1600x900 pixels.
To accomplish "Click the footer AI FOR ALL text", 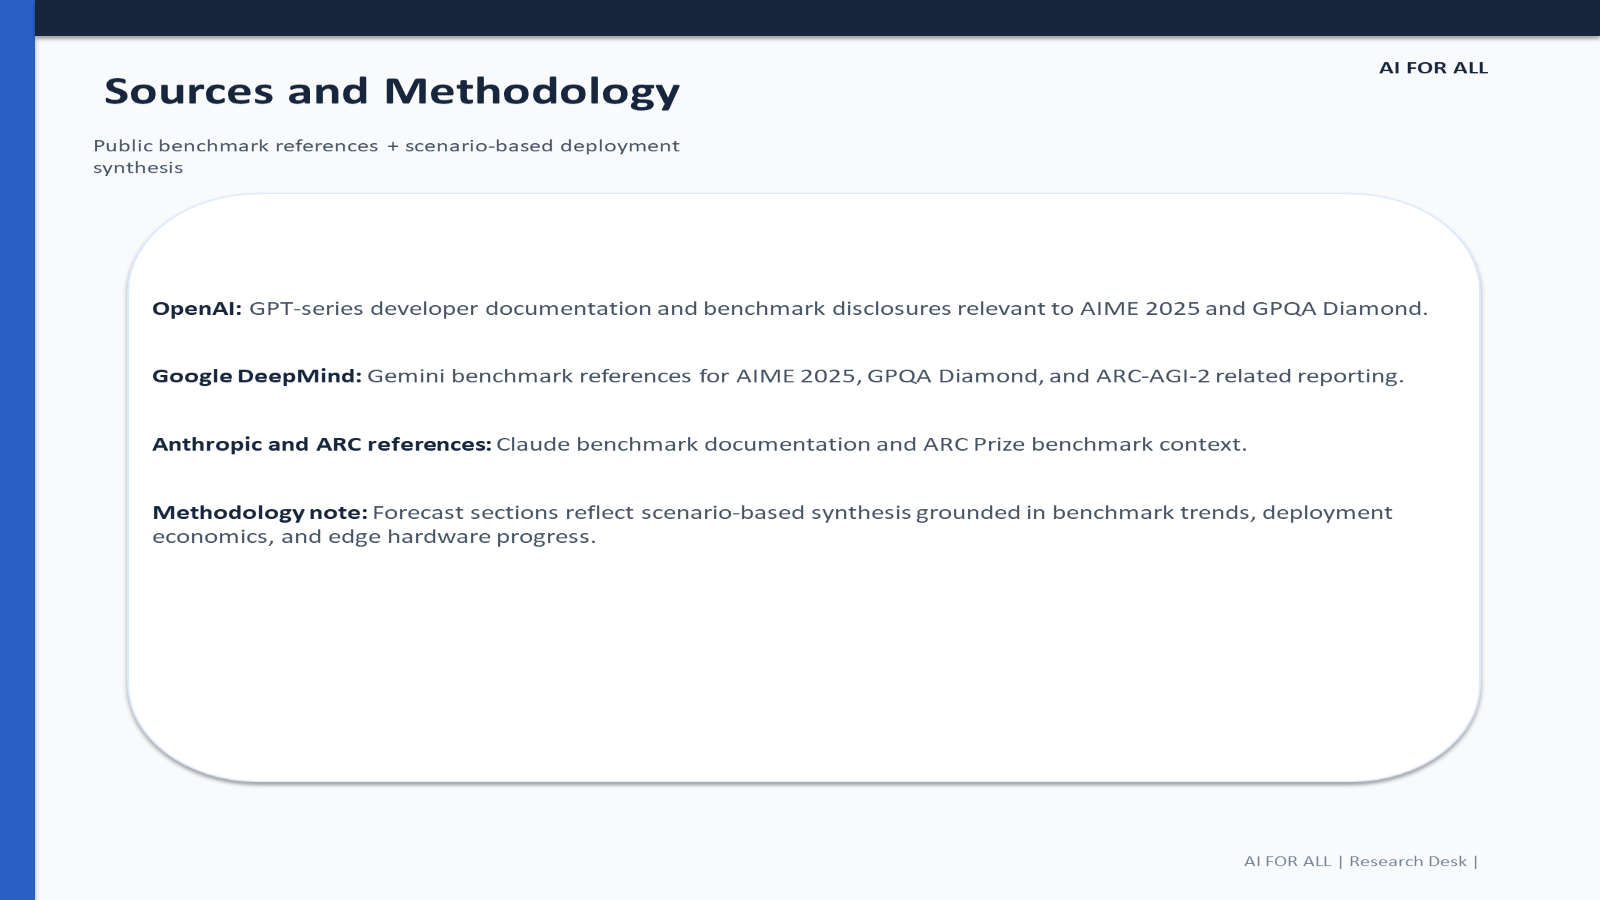I will (1287, 861).
